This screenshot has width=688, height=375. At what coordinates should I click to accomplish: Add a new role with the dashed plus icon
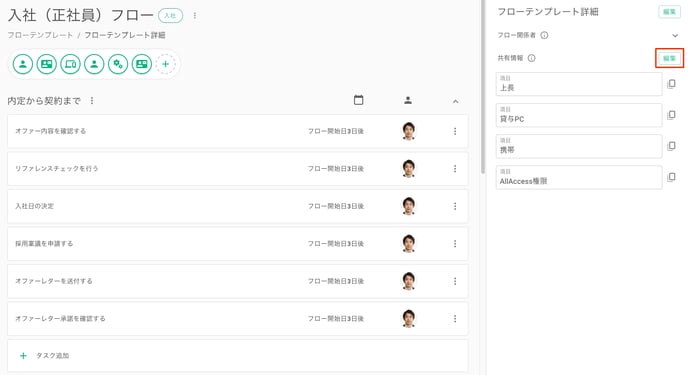(x=165, y=64)
